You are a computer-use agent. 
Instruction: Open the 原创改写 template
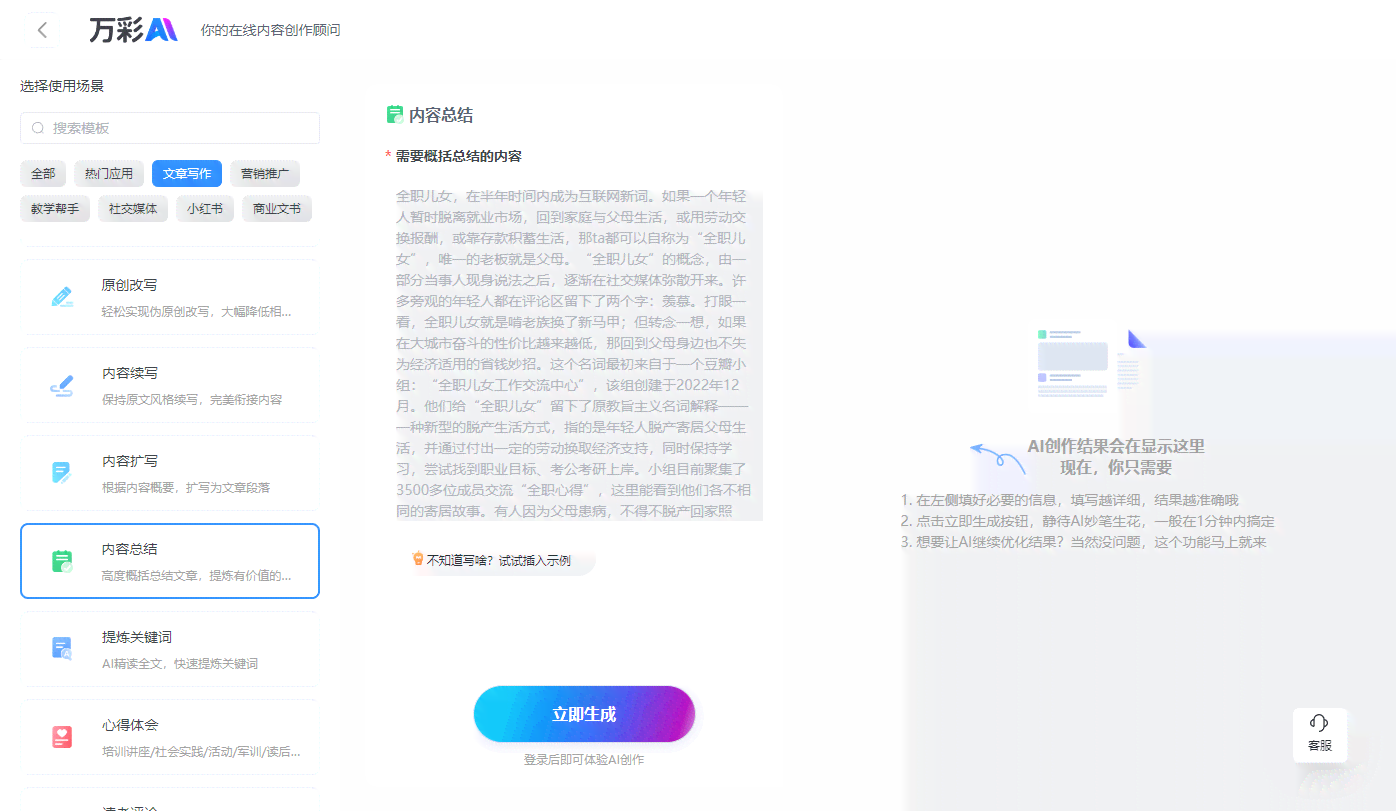click(x=170, y=297)
